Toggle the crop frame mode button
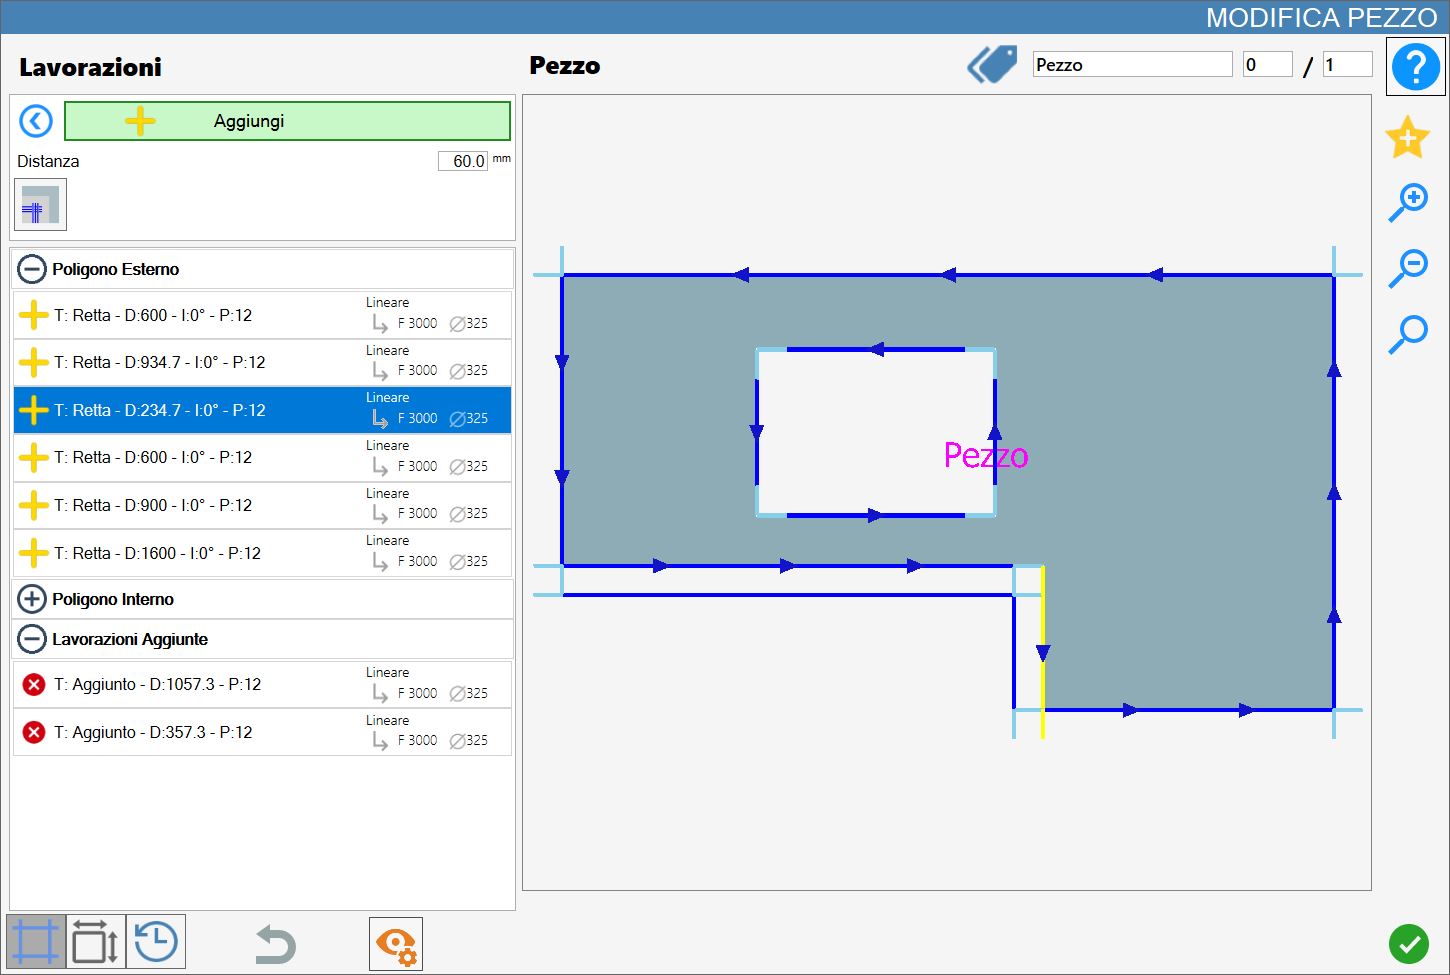The width and height of the screenshot is (1450, 975). (36, 942)
